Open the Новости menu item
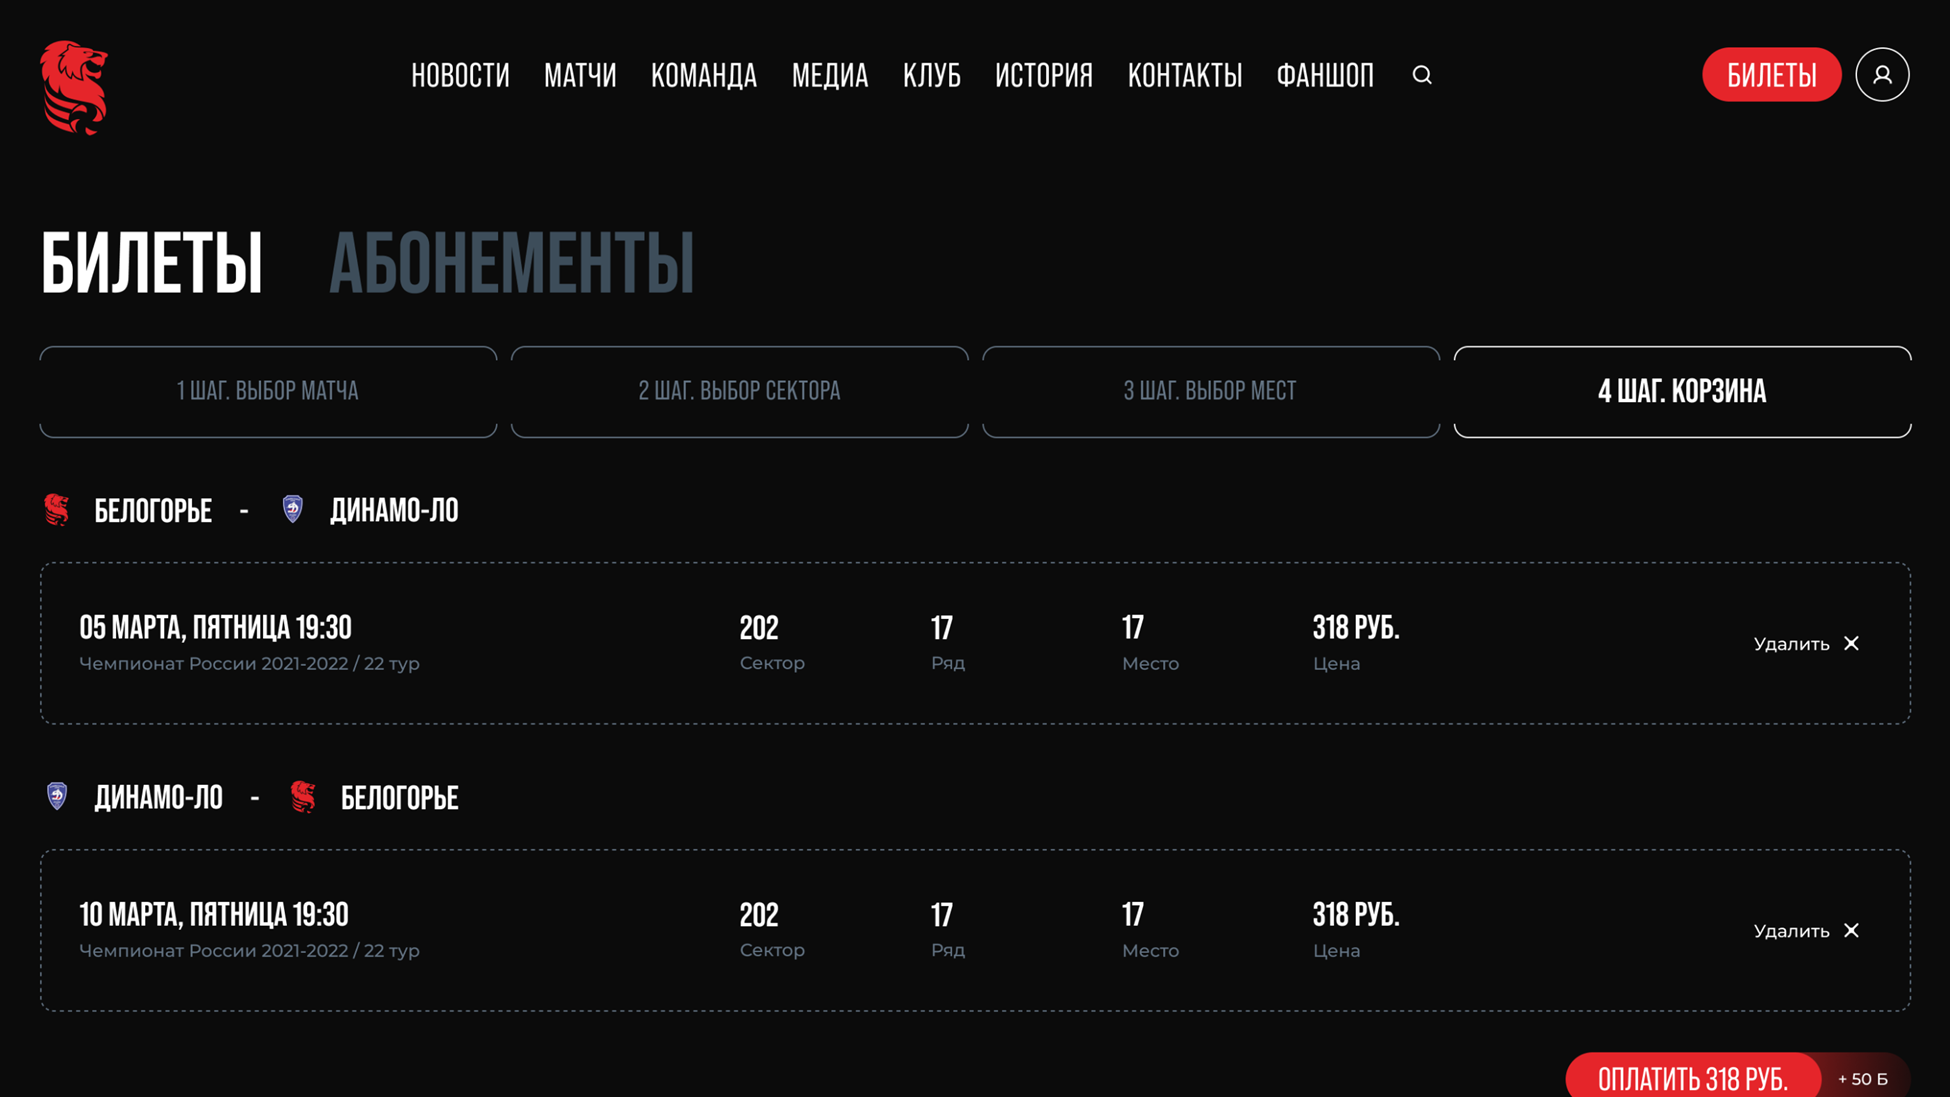The height and width of the screenshot is (1097, 1950). [460, 75]
